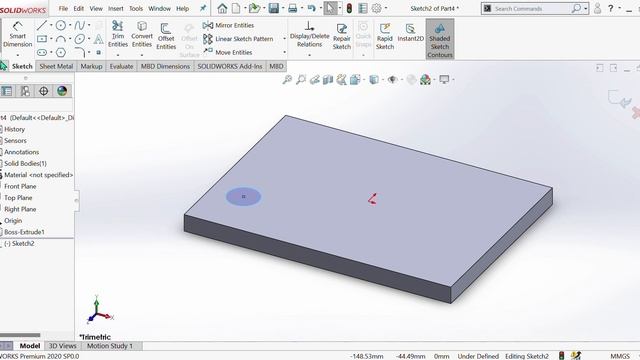640x360 pixels.
Task: Select the sketch Text tool
Action: pyautogui.click(x=98, y=39)
